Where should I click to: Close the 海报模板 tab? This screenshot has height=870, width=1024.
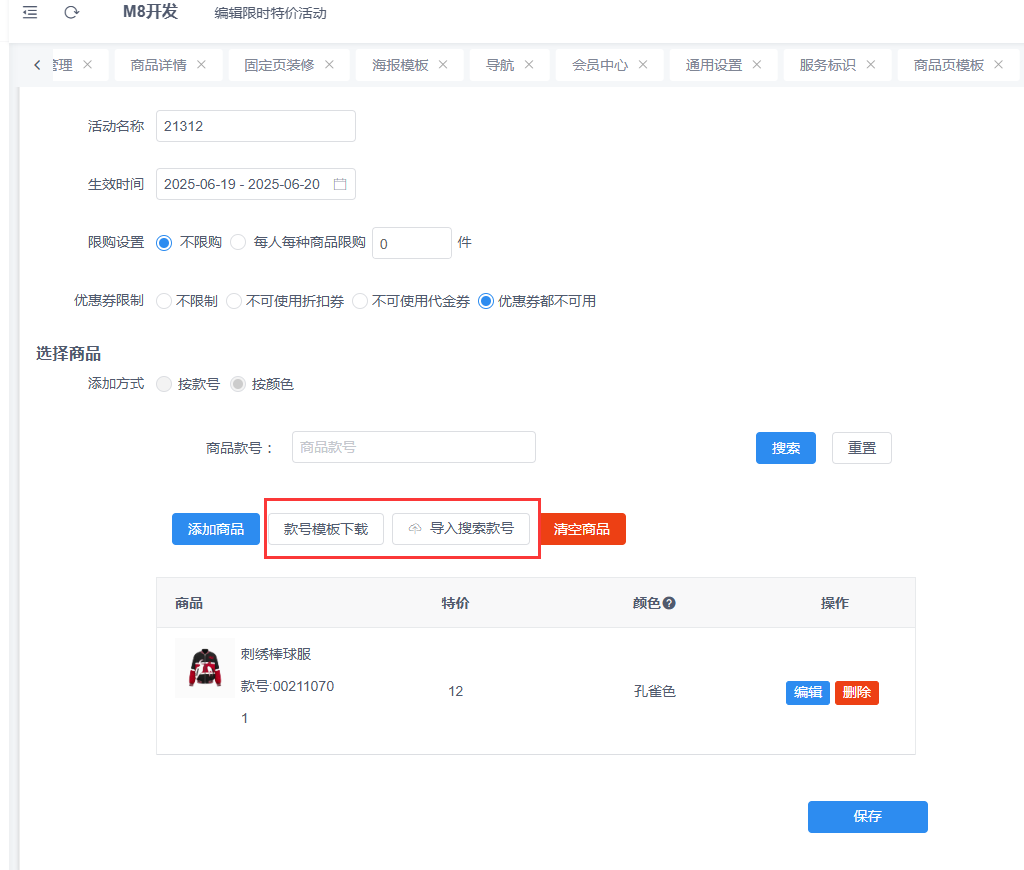[x=443, y=65]
